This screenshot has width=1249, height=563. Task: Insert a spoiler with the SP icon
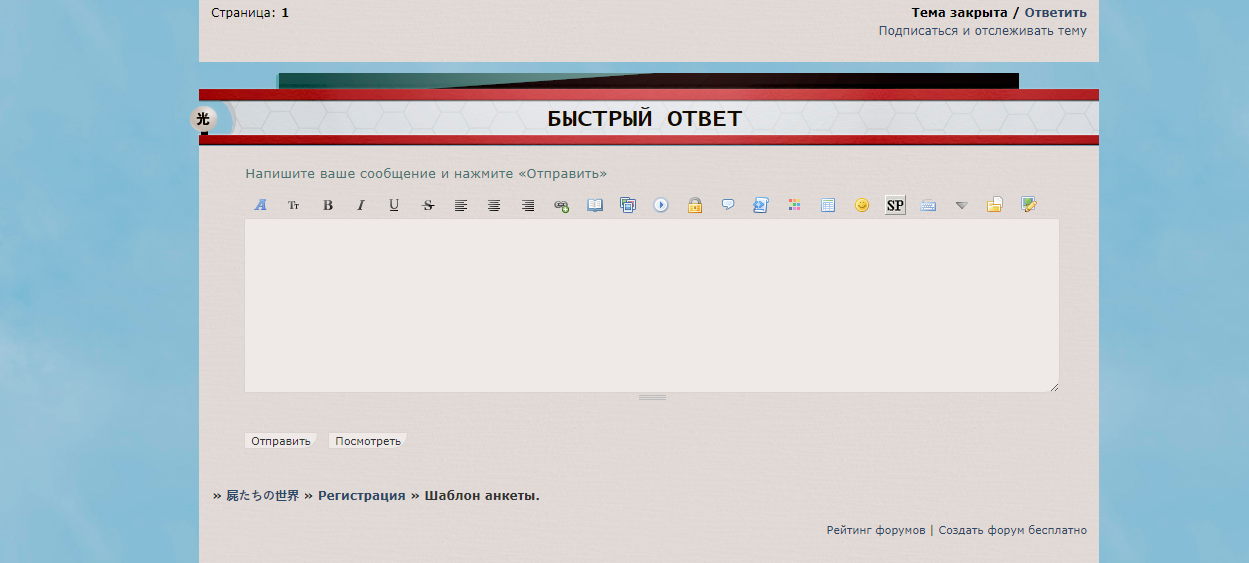[x=895, y=205]
